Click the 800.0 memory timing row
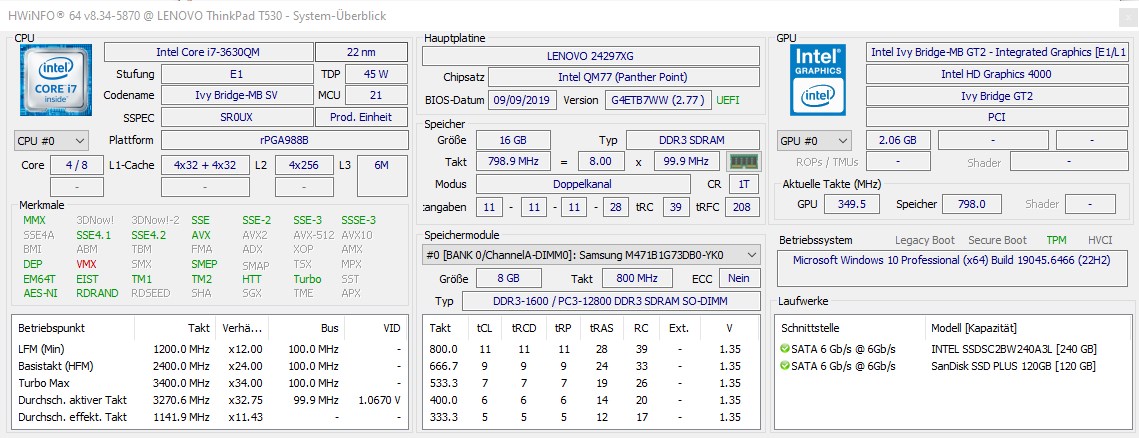Viewport: 1139px width, 438px height. pyautogui.click(x=591, y=349)
